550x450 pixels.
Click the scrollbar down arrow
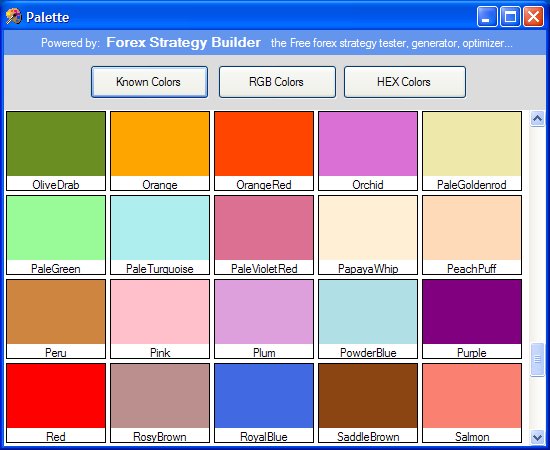click(537, 437)
